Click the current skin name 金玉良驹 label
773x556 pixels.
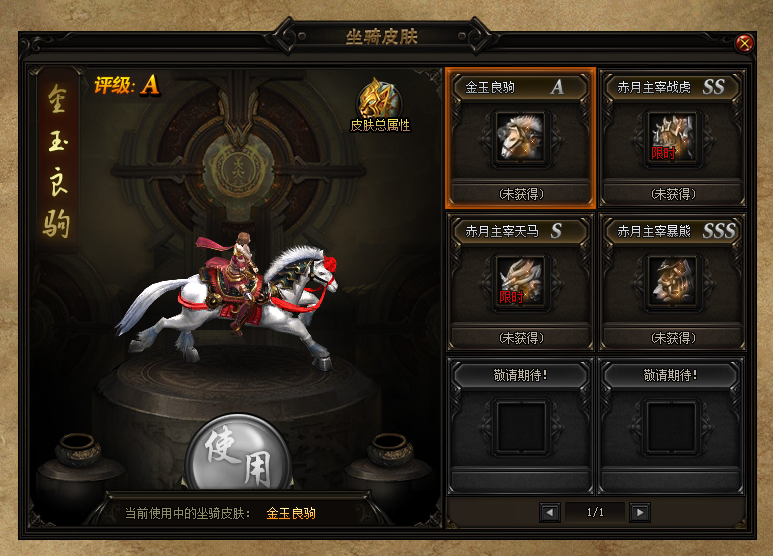click(291, 514)
